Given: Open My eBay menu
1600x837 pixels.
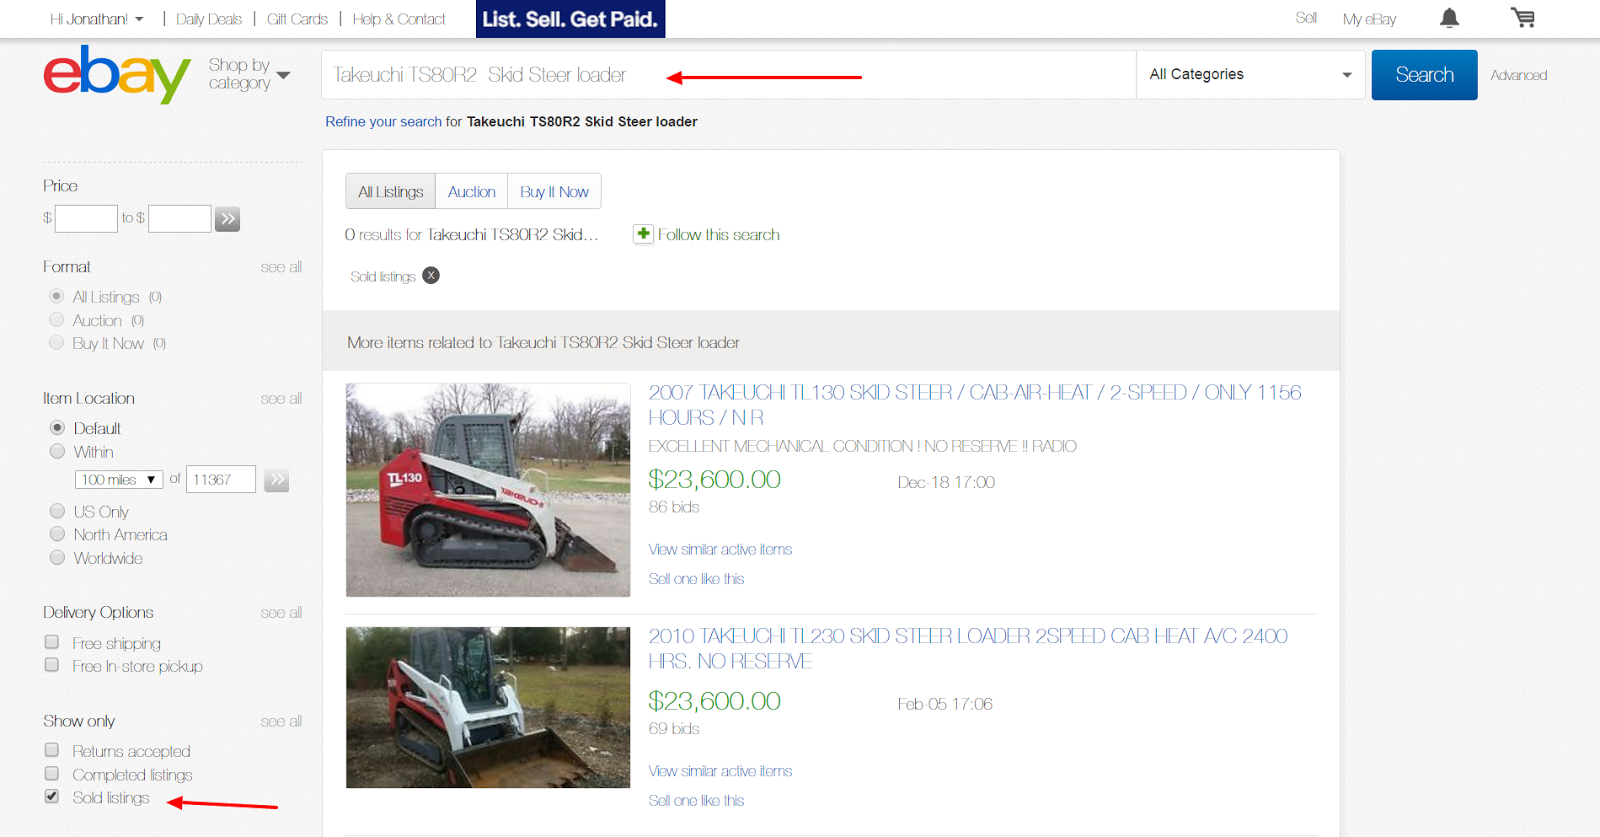Looking at the screenshot, I should (x=1369, y=19).
